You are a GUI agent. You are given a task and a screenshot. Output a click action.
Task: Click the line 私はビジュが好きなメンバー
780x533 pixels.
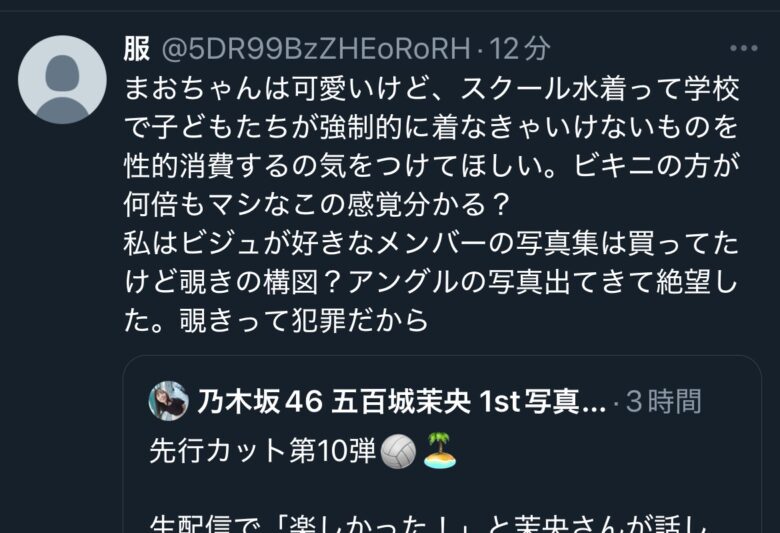(x=431, y=243)
